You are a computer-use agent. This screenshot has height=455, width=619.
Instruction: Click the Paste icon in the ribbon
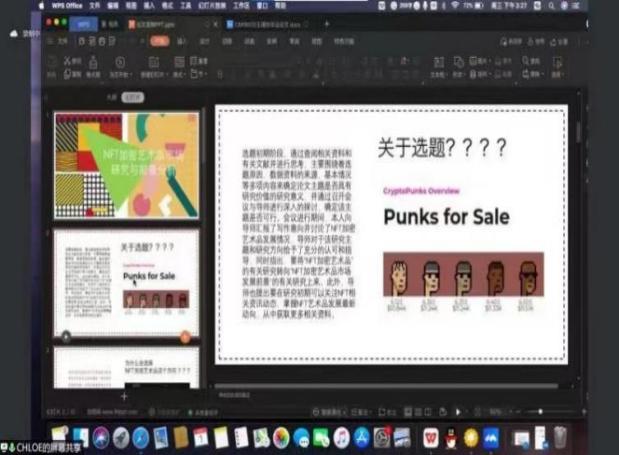click(52, 62)
